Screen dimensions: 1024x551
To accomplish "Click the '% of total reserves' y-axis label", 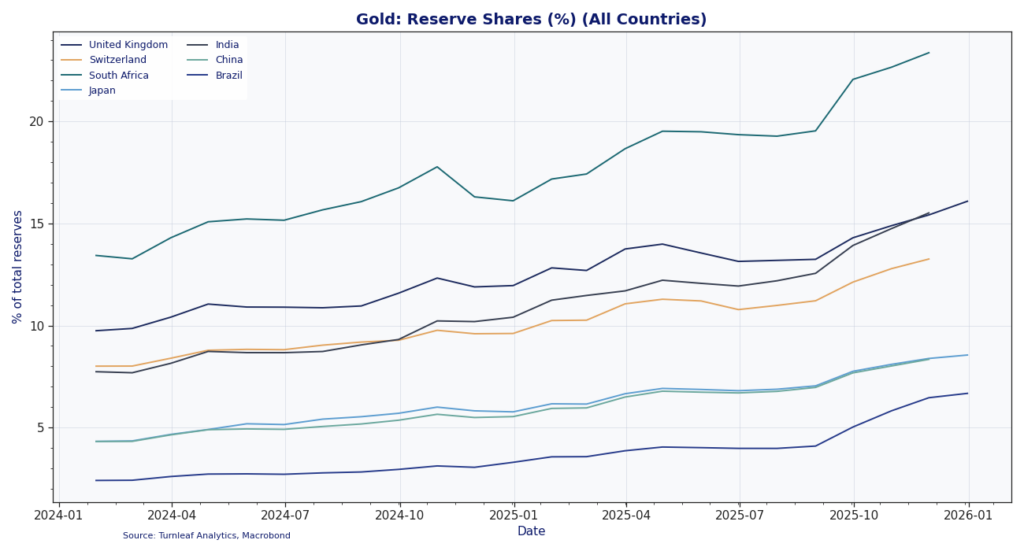I will click(17, 267).
